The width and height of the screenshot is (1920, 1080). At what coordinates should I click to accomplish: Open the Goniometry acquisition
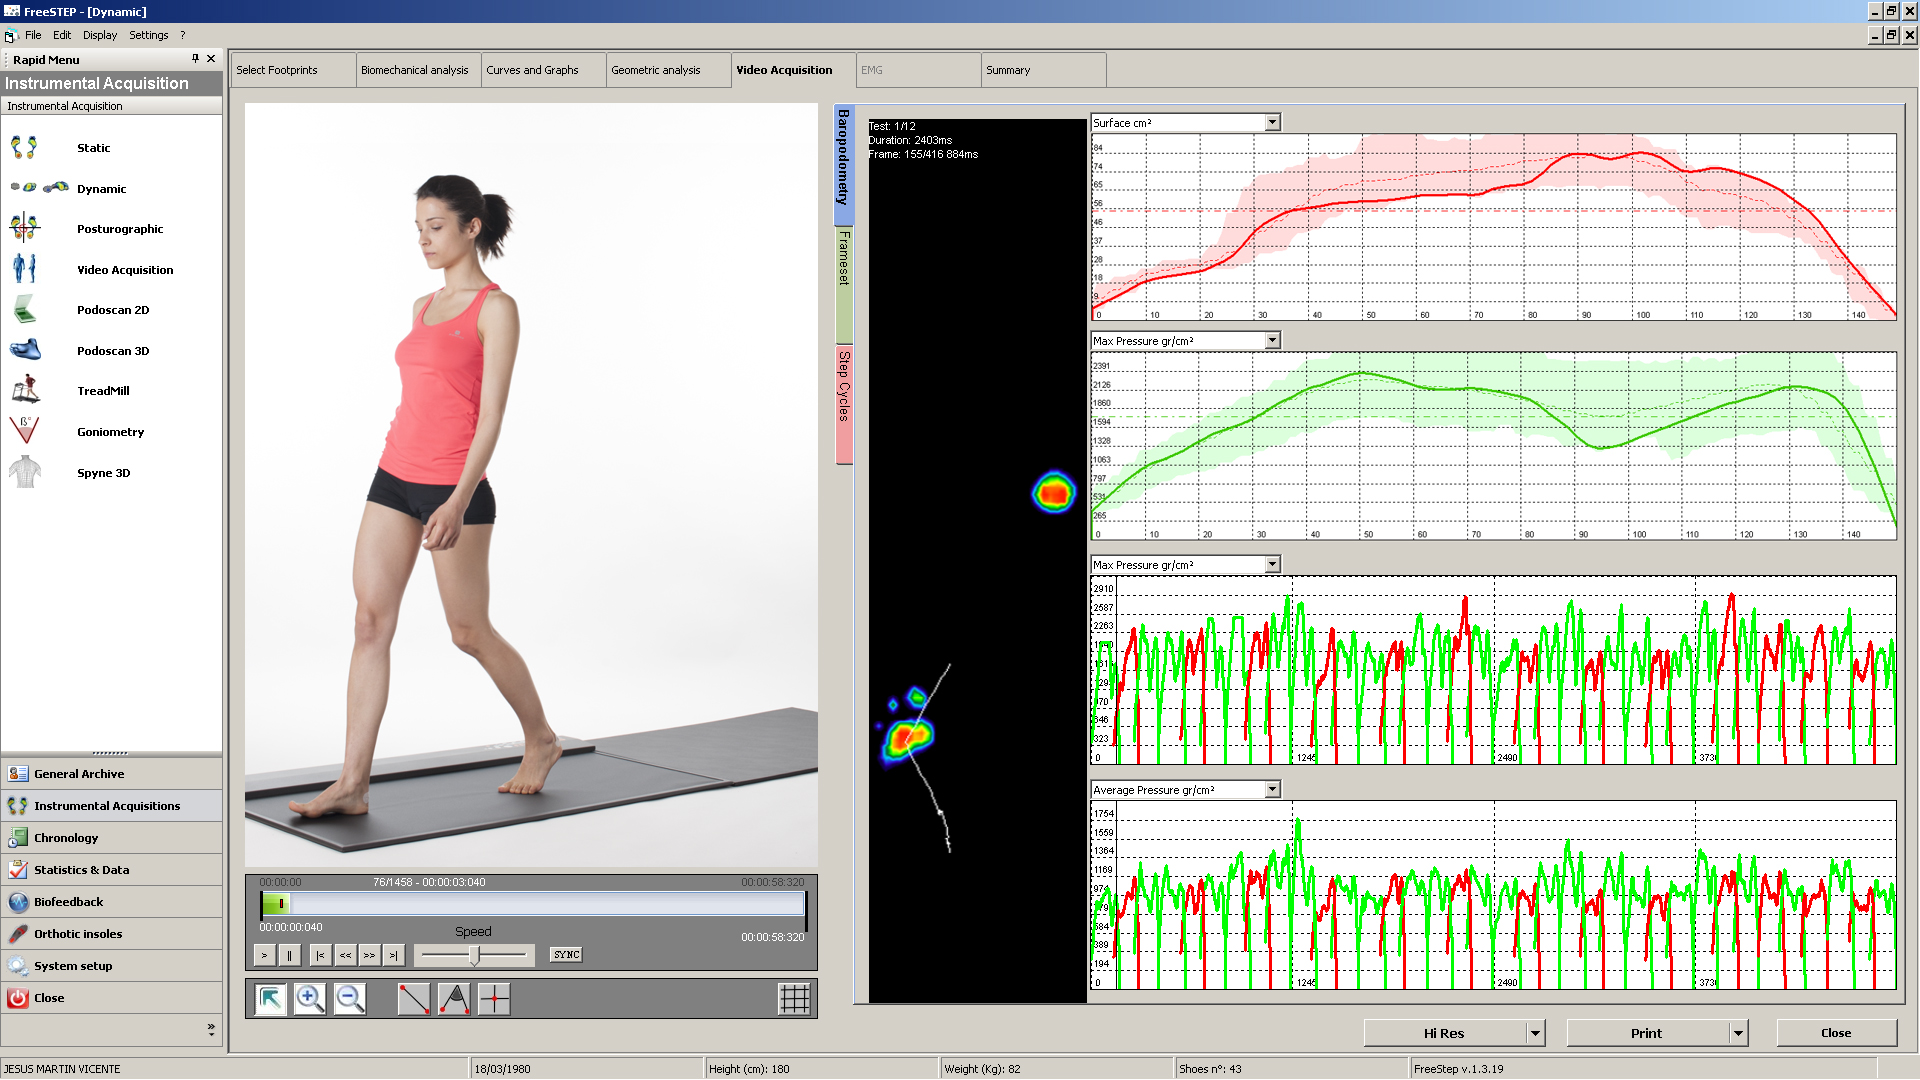[110, 432]
